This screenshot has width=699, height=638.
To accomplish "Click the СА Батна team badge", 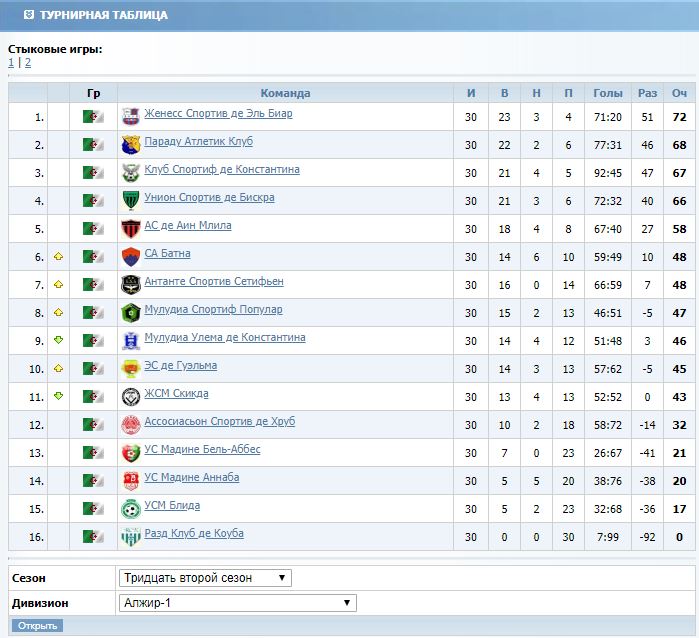I will pos(130,256).
